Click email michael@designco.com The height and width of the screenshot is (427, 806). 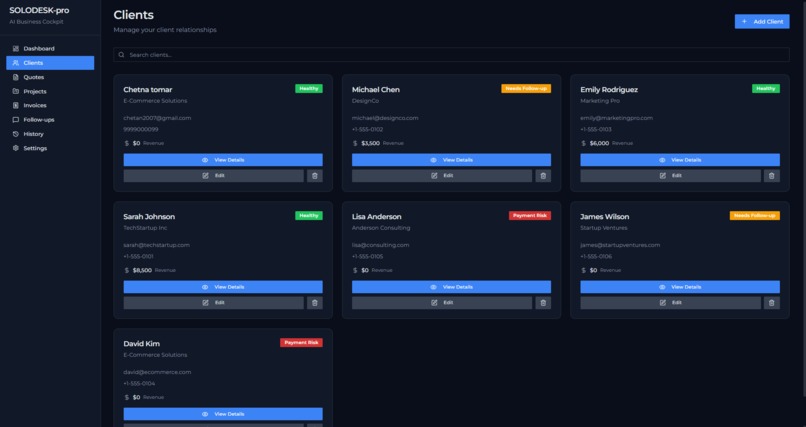pos(385,118)
